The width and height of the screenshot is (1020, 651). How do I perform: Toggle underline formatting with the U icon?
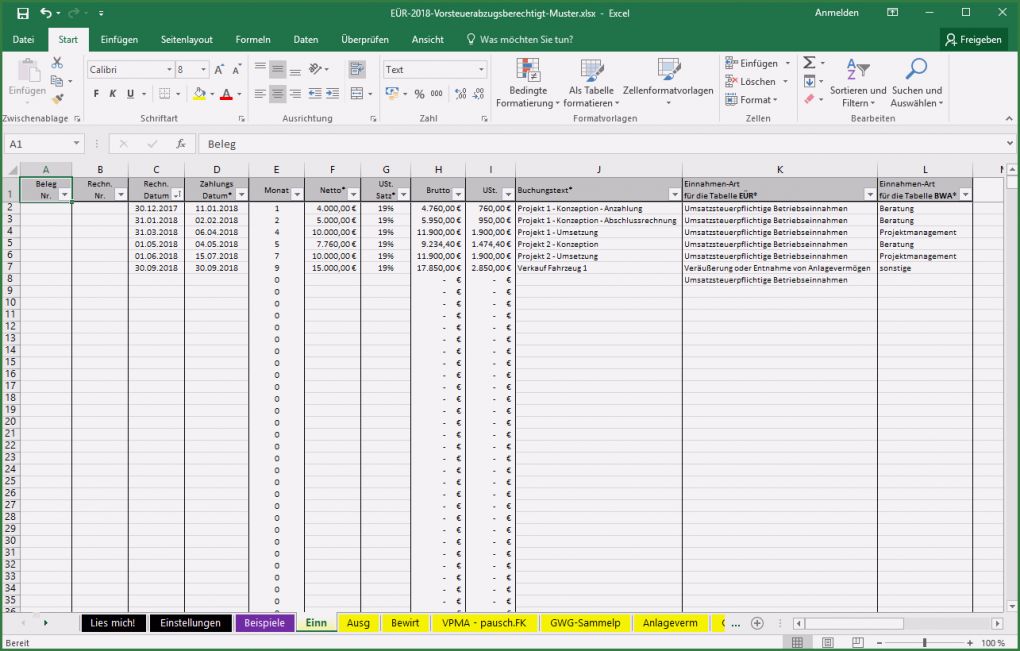129,93
